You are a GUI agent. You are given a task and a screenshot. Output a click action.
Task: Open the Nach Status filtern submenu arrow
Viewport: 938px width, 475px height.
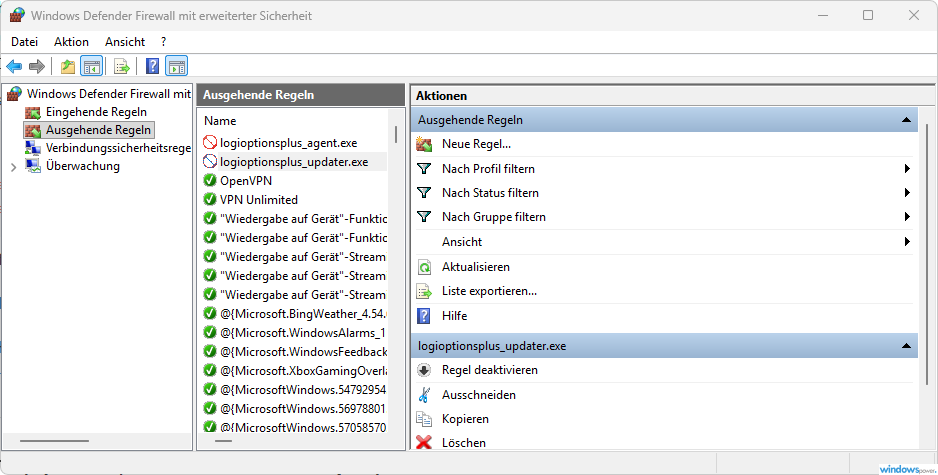click(x=907, y=193)
